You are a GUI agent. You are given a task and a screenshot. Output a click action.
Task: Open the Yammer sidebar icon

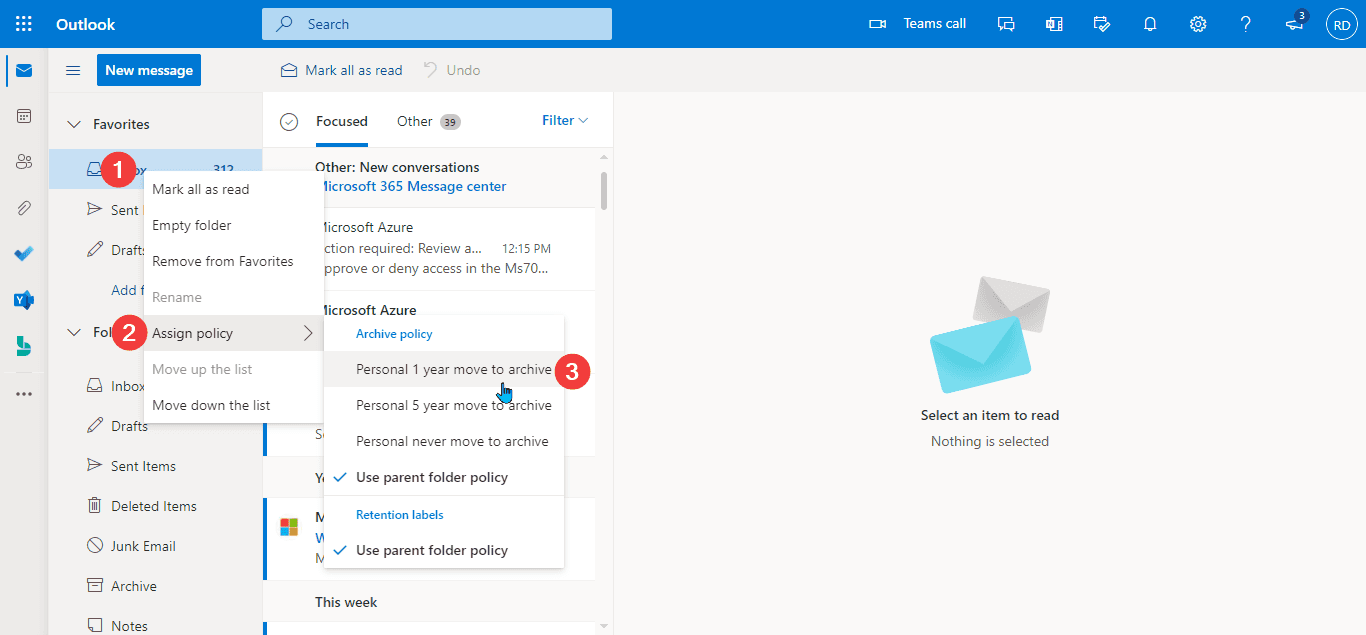tap(24, 300)
